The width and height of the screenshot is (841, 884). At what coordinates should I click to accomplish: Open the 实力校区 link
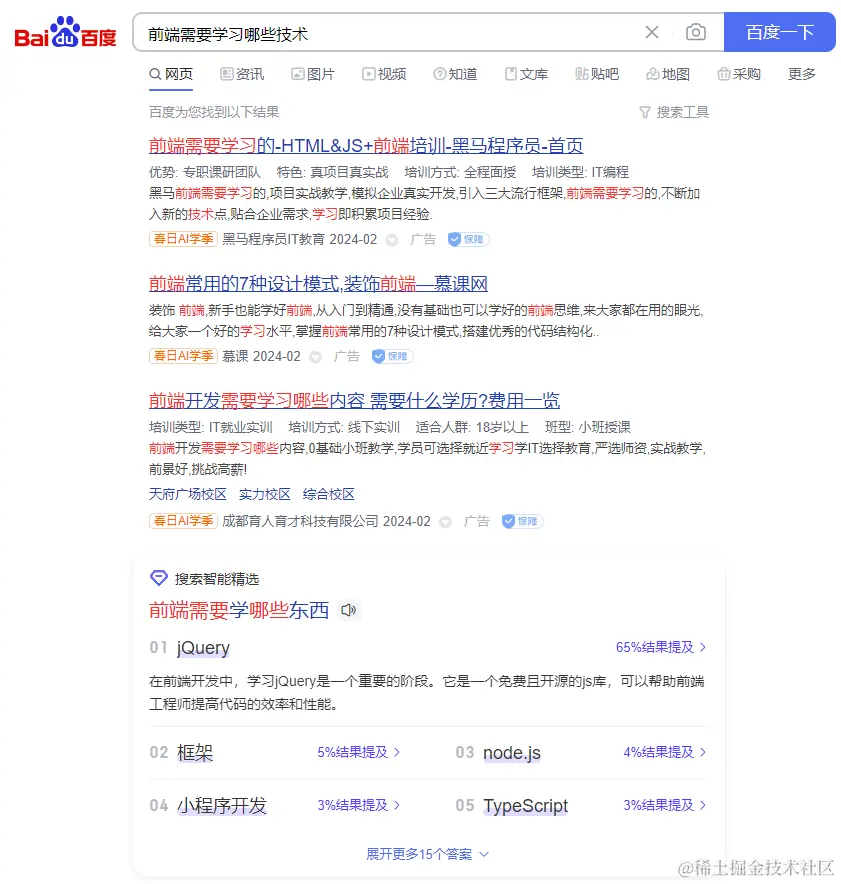(x=264, y=494)
